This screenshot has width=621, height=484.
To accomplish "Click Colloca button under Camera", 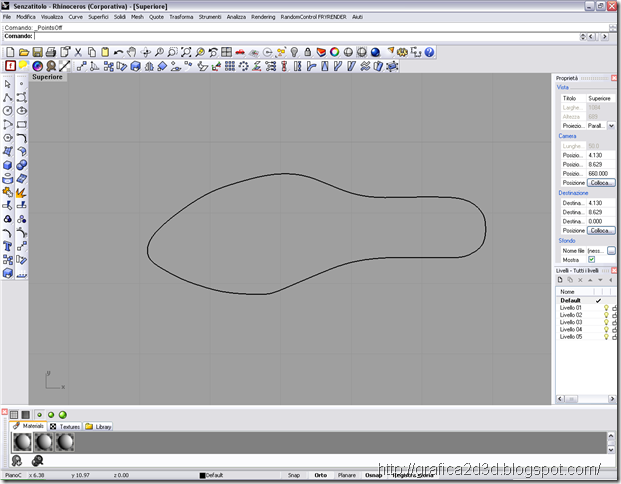I will [600, 183].
